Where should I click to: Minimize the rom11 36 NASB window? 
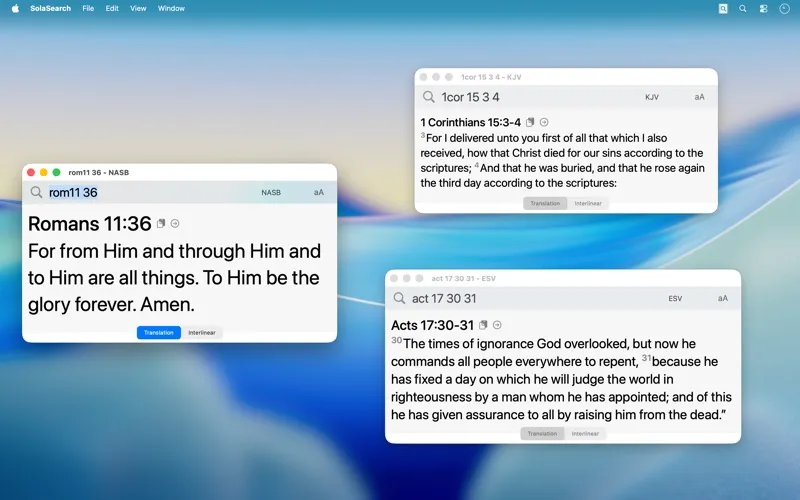[x=43, y=172]
